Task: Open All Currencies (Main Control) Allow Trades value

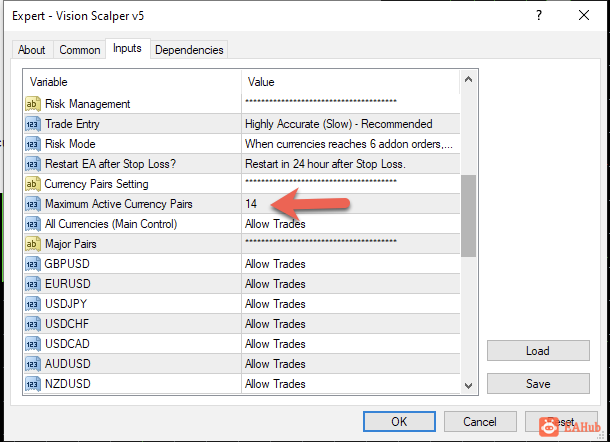Action: point(351,224)
